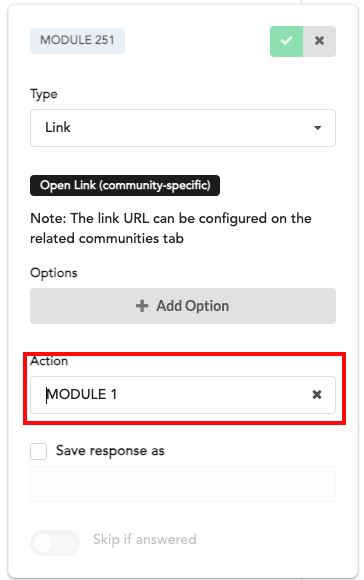Confirm module edits with green checkmark
The image size is (364, 580).
[286, 41]
